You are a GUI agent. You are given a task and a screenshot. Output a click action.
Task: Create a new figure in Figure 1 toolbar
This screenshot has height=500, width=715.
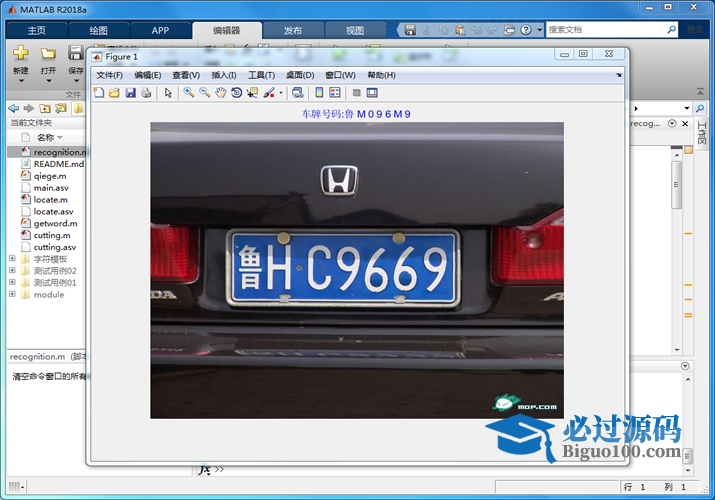coord(99,93)
